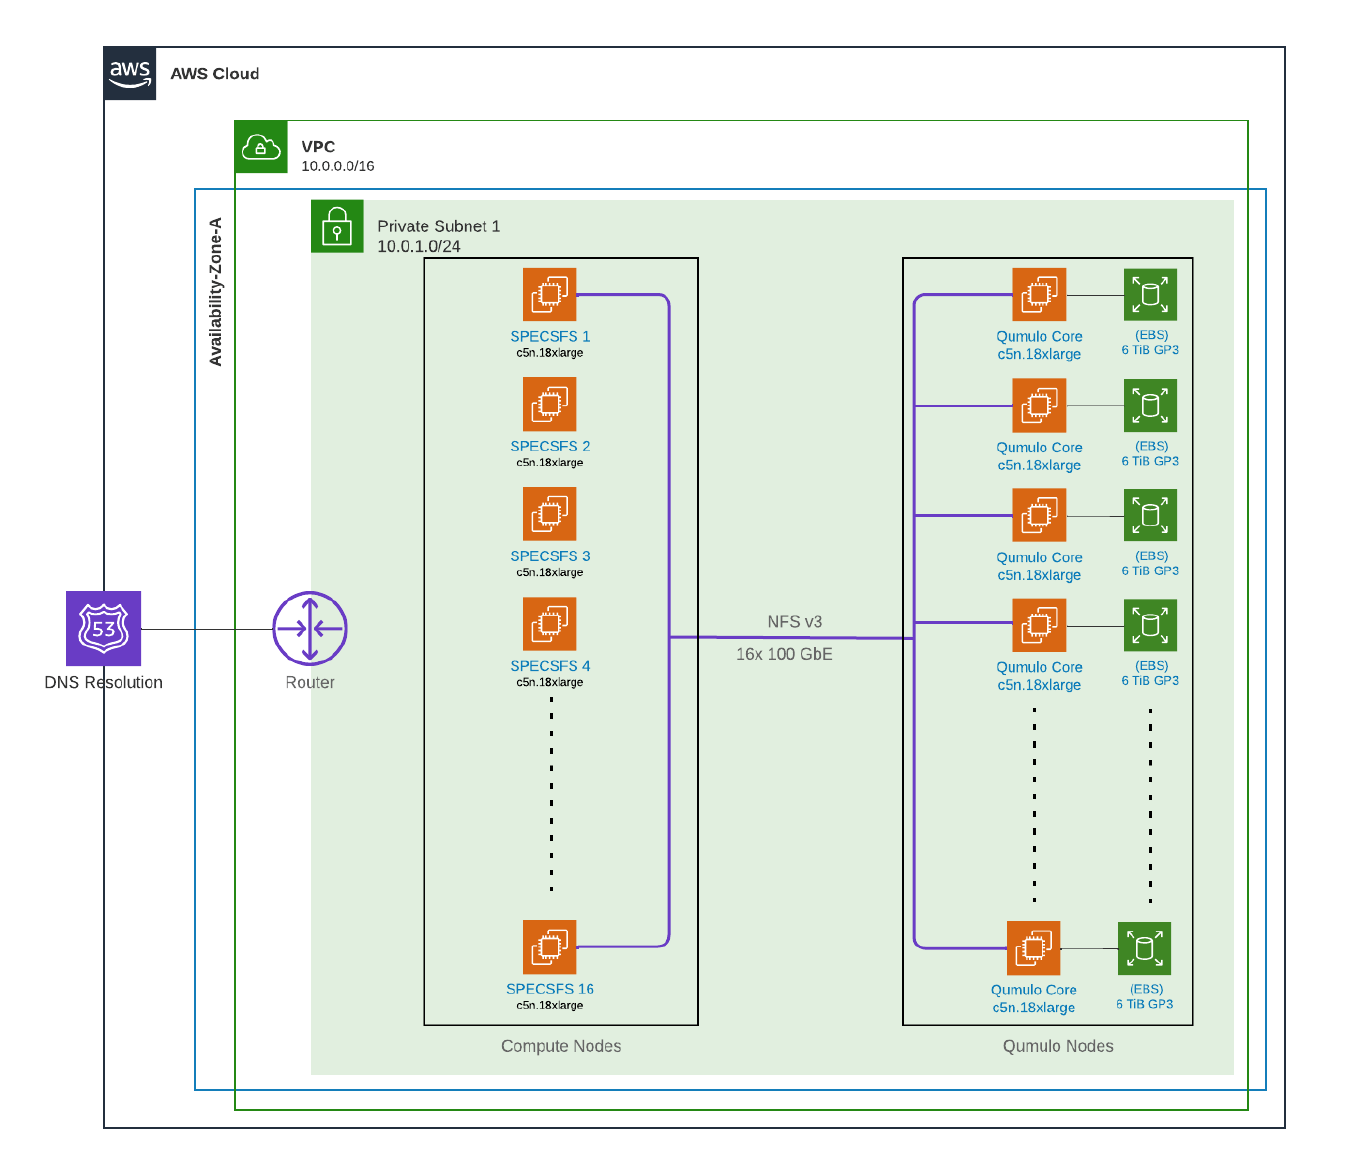Viewport: 1359px width, 1164px height.
Task: Select the SPECSFS 16 instance icon
Action: point(550,947)
